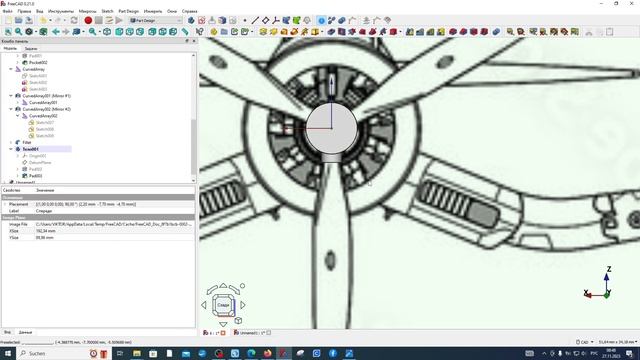
Task: Refresh and recompute the document
Action: [x=74, y=20]
